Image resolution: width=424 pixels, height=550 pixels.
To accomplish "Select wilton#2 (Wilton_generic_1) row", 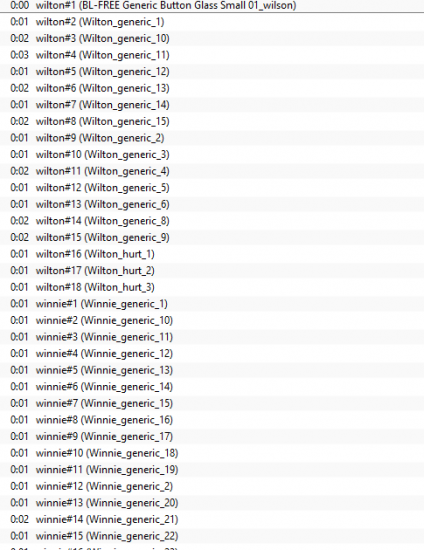I will pyautogui.click(x=212, y=22).
